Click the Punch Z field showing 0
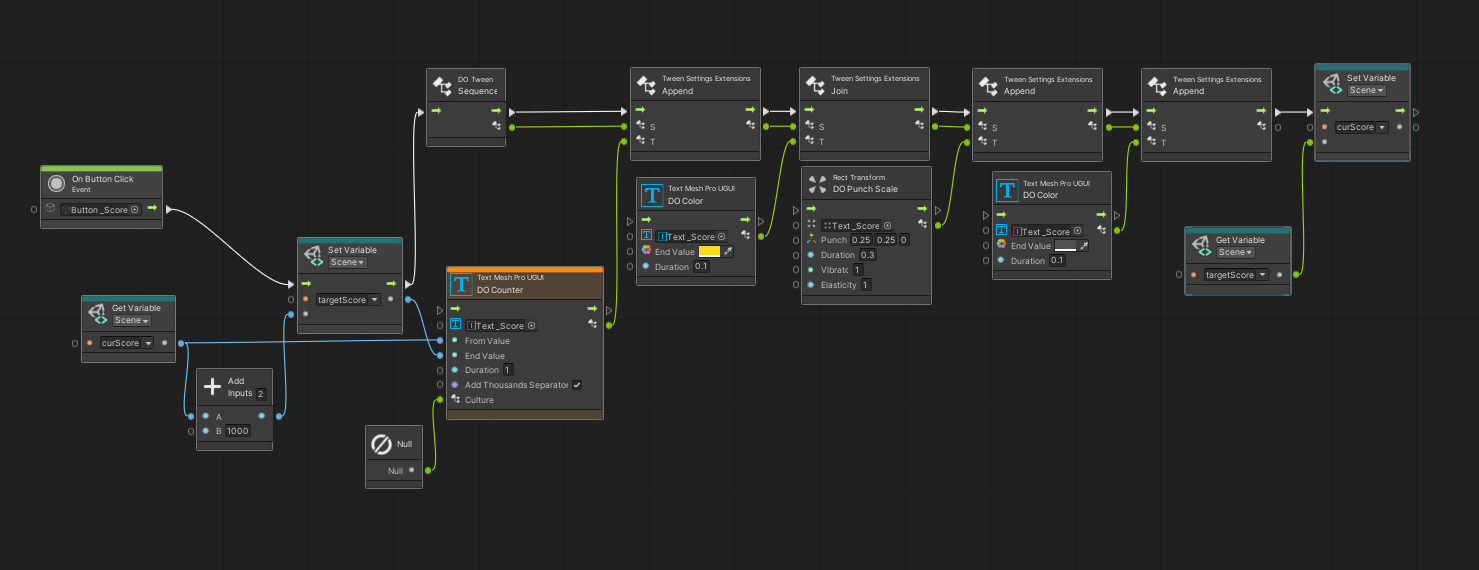 [904, 240]
